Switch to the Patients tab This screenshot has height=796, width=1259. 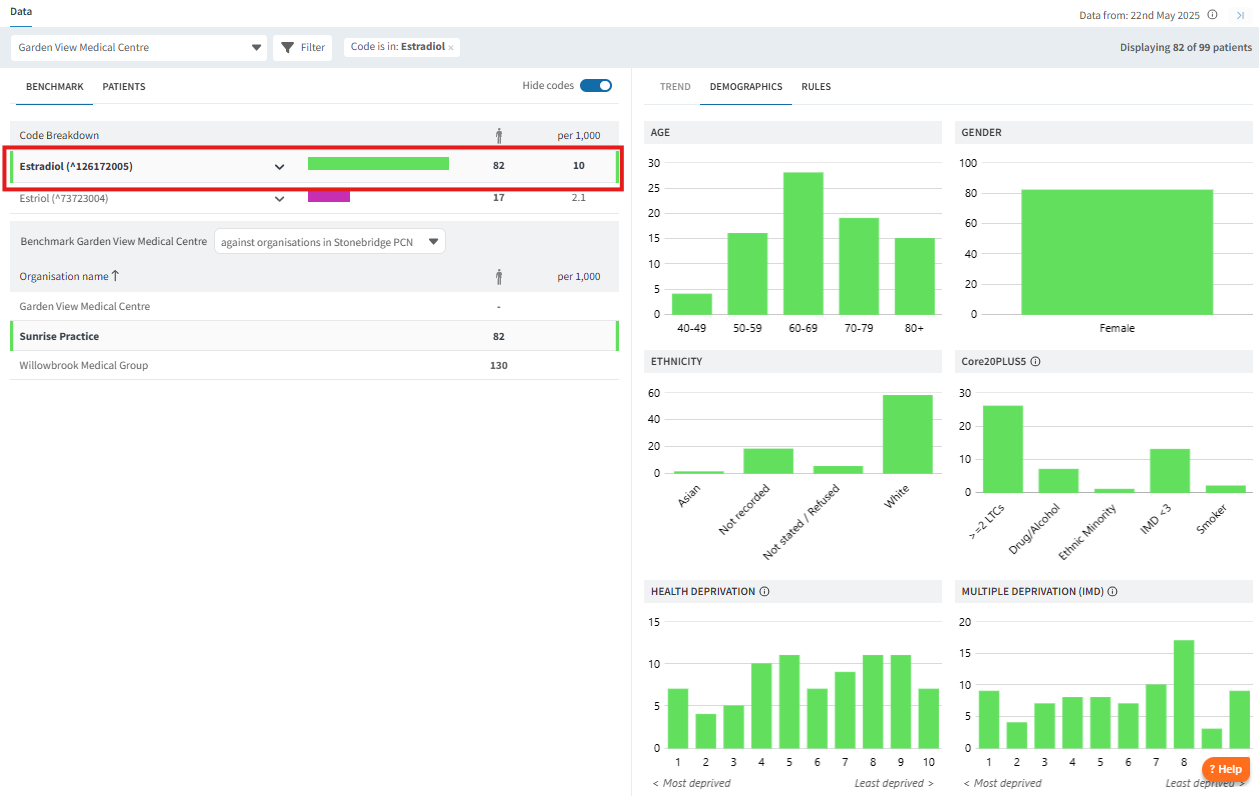click(124, 87)
